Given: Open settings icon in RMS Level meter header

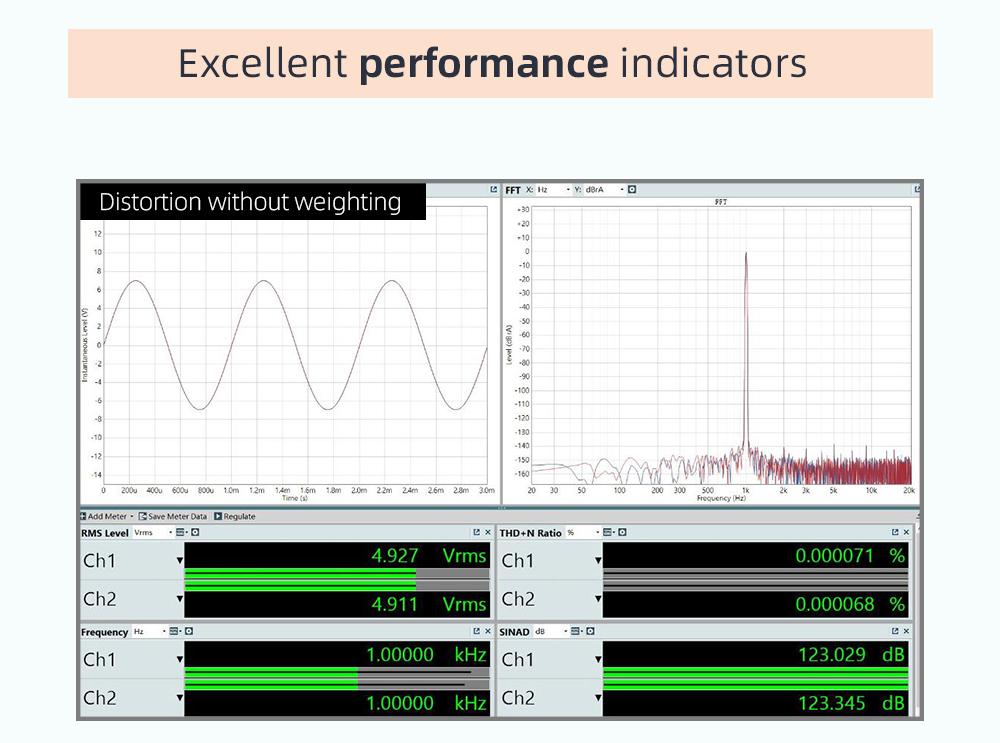Looking at the screenshot, I should tap(195, 533).
